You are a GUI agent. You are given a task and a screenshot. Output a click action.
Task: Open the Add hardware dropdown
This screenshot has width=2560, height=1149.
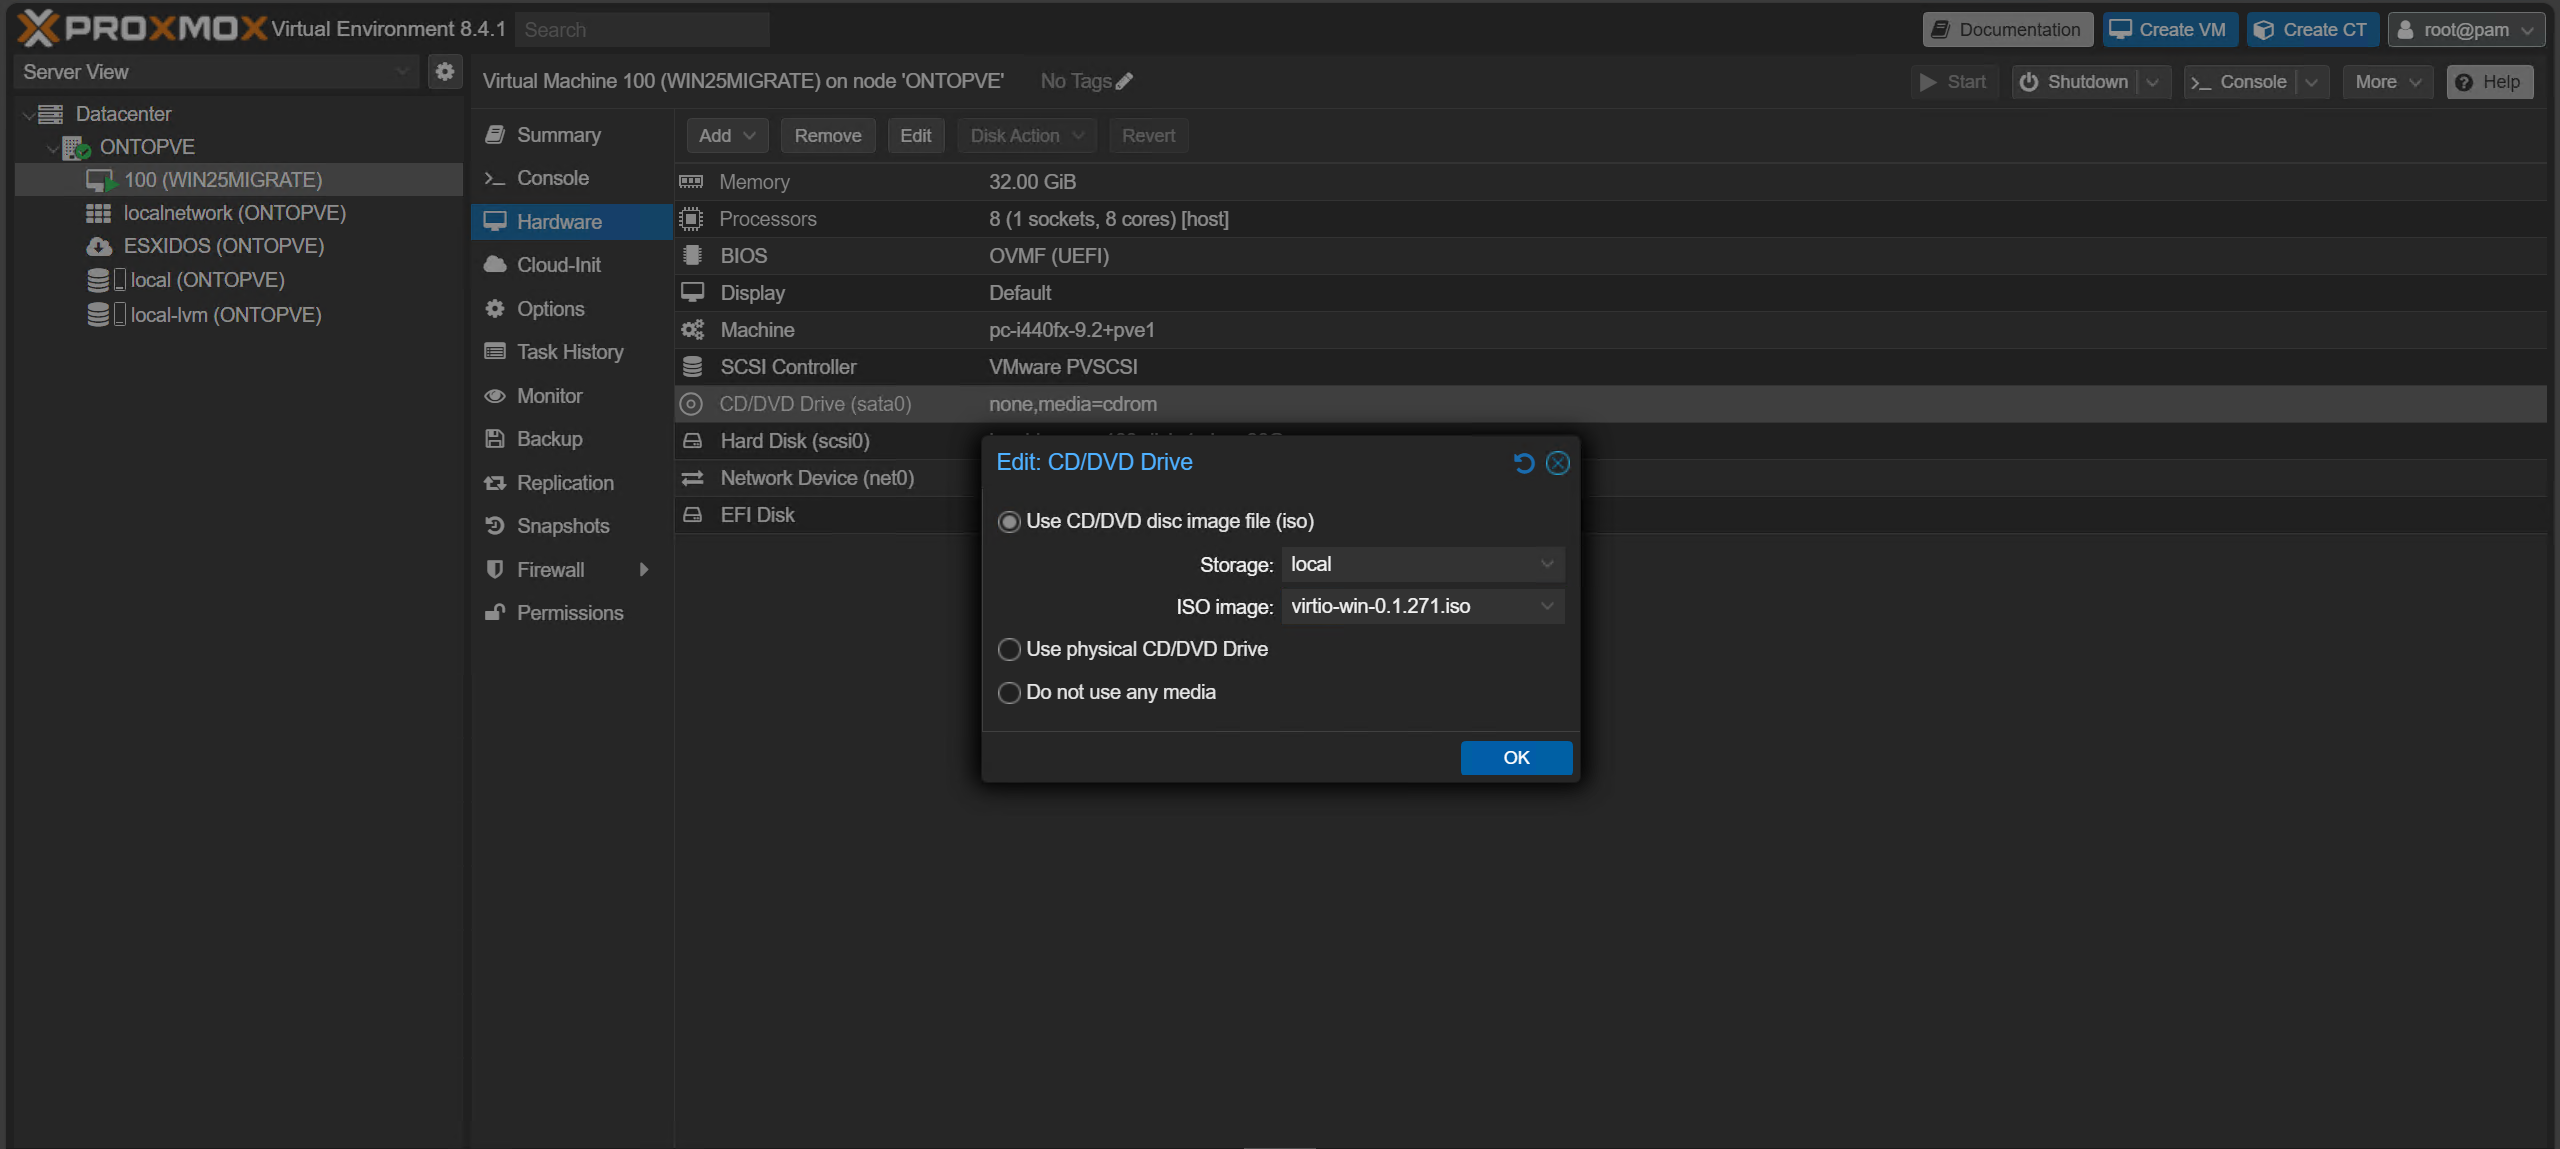(x=727, y=136)
